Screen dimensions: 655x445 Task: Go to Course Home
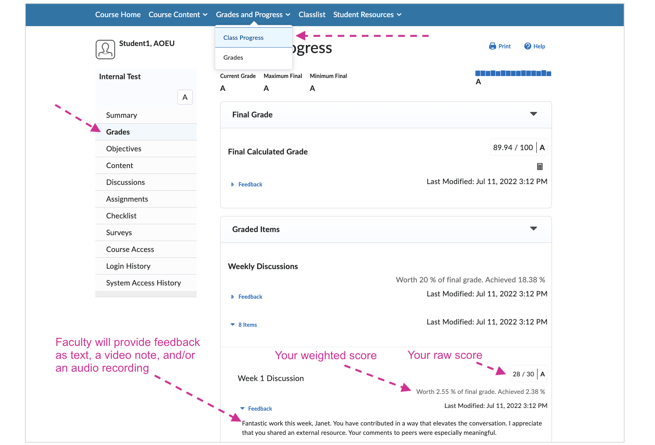point(118,15)
